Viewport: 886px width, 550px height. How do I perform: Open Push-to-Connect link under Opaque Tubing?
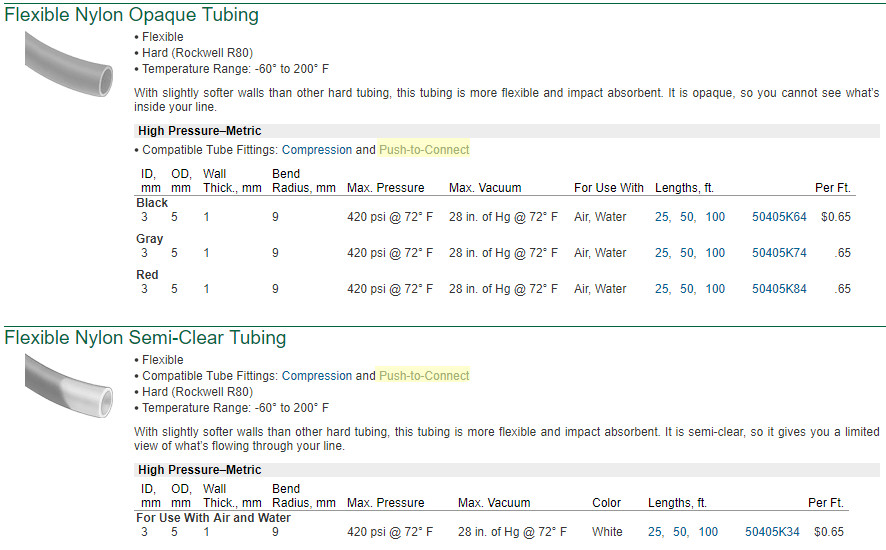coord(424,150)
